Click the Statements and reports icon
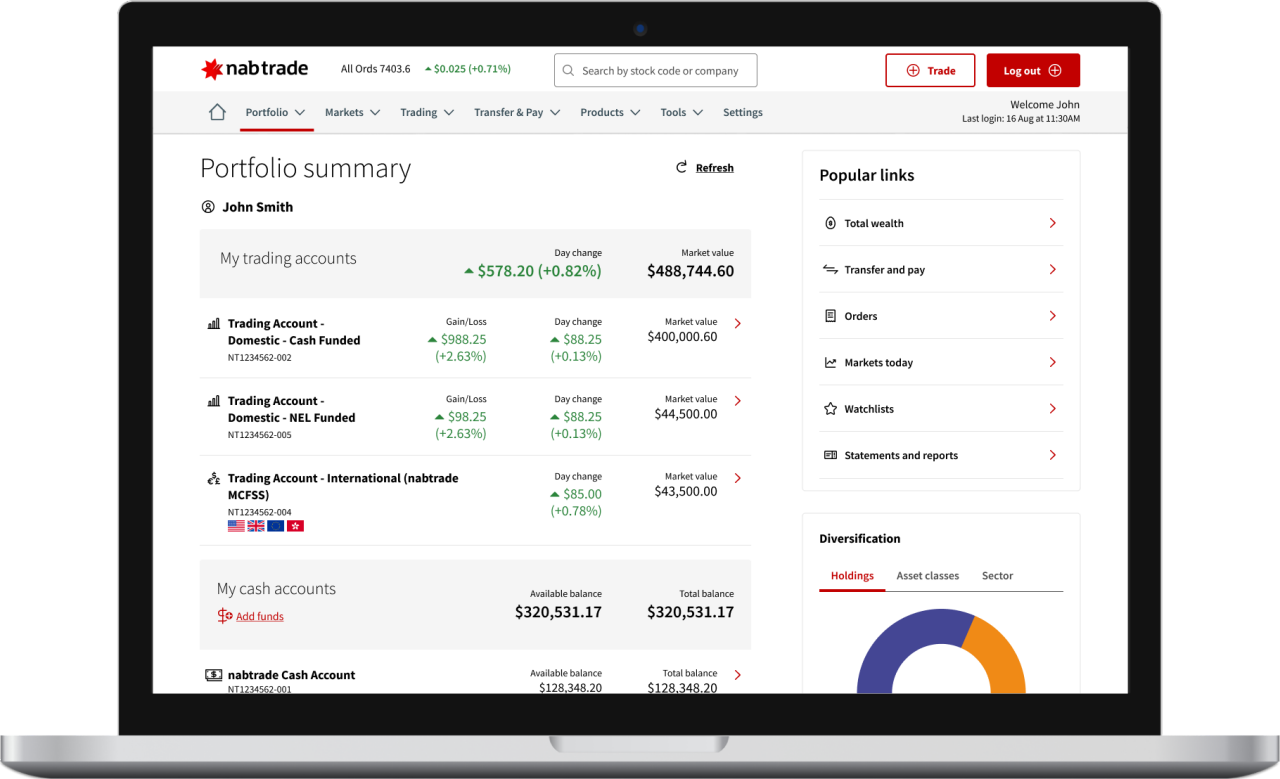This screenshot has height=779, width=1280. (830, 455)
